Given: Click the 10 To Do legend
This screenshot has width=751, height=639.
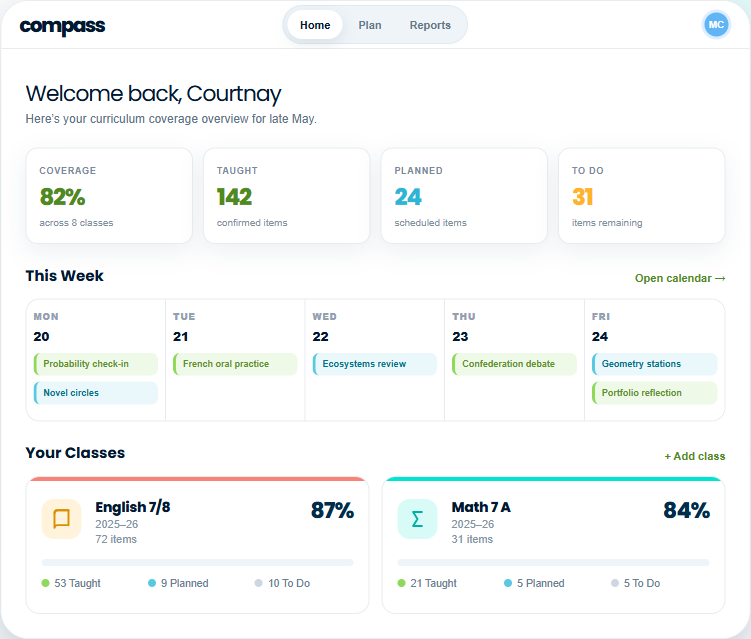Looking at the screenshot, I should point(282,583).
